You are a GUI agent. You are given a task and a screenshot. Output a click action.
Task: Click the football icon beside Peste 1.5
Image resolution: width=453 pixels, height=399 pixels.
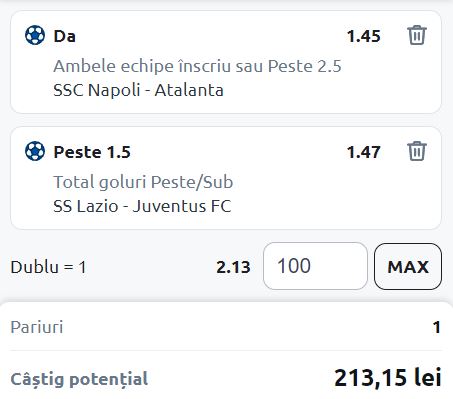point(35,151)
